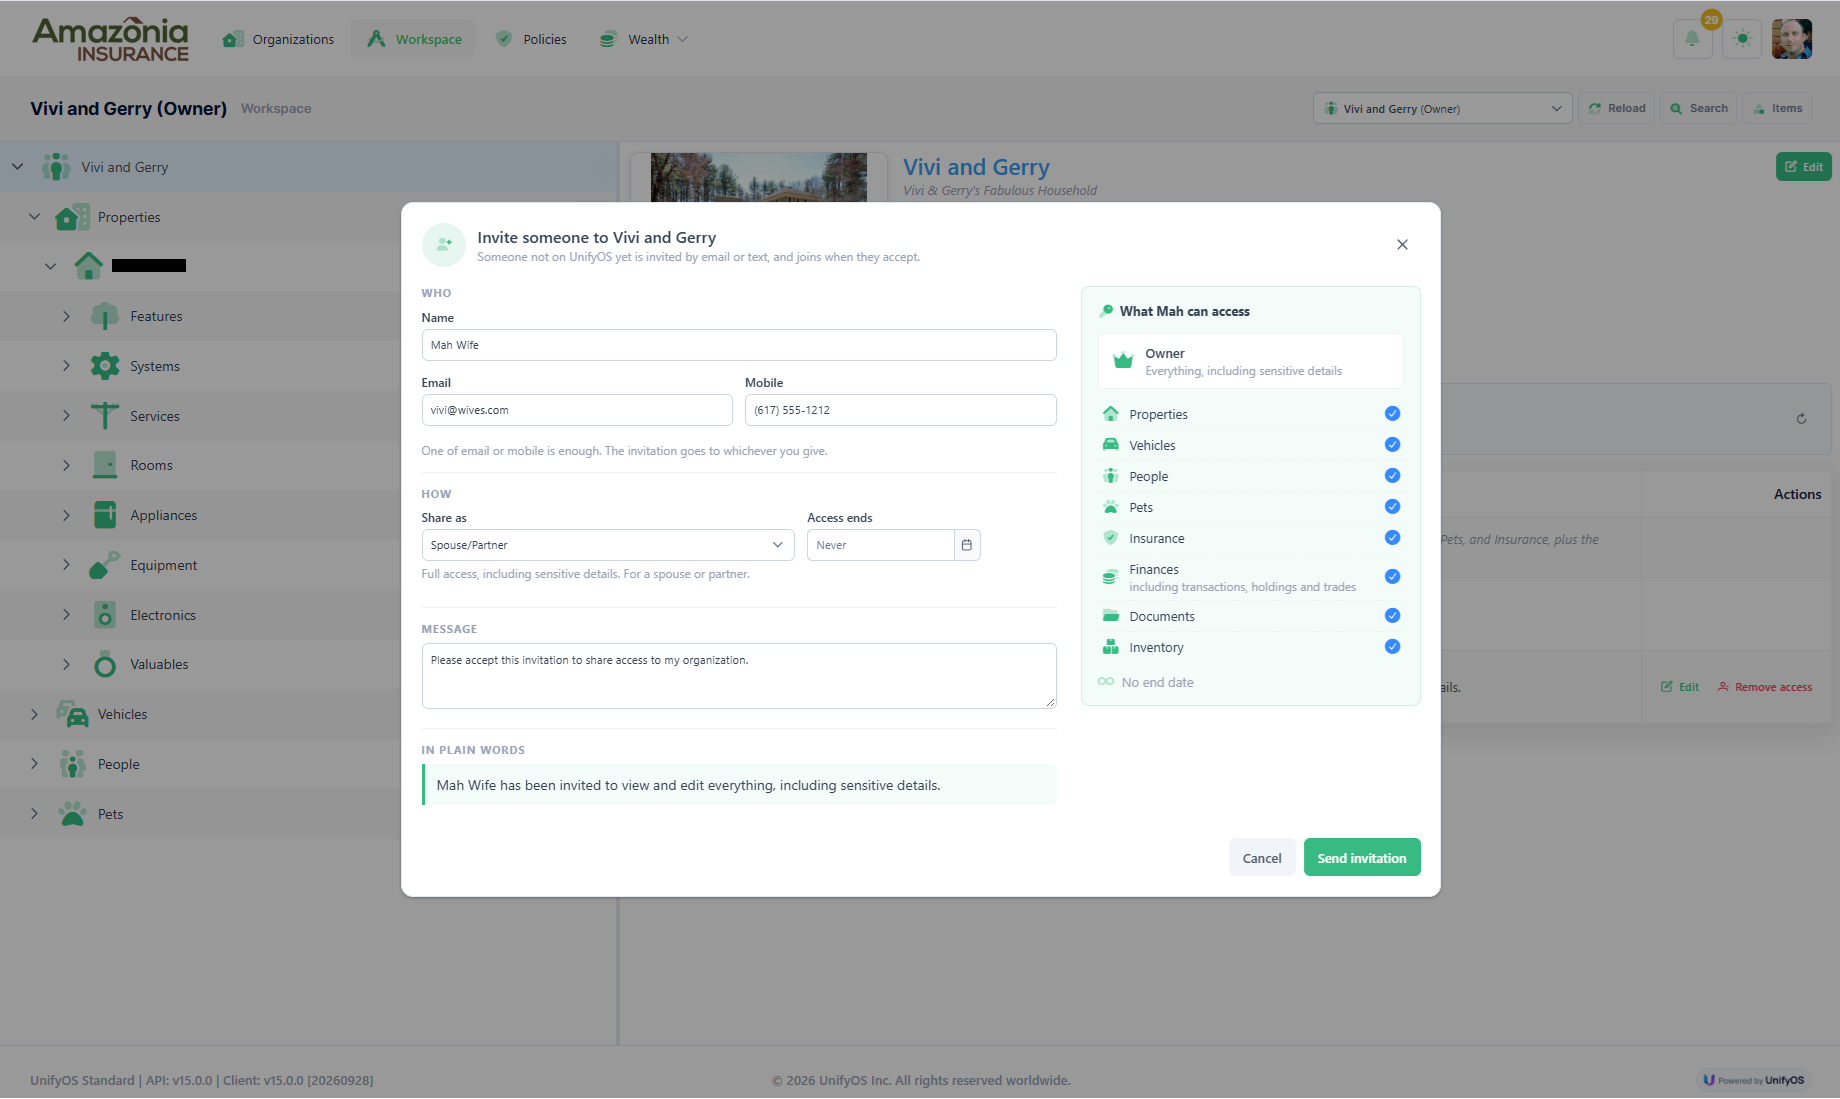Click Send invitation button
The width and height of the screenshot is (1840, 1099).
[x=1362, y=858]
